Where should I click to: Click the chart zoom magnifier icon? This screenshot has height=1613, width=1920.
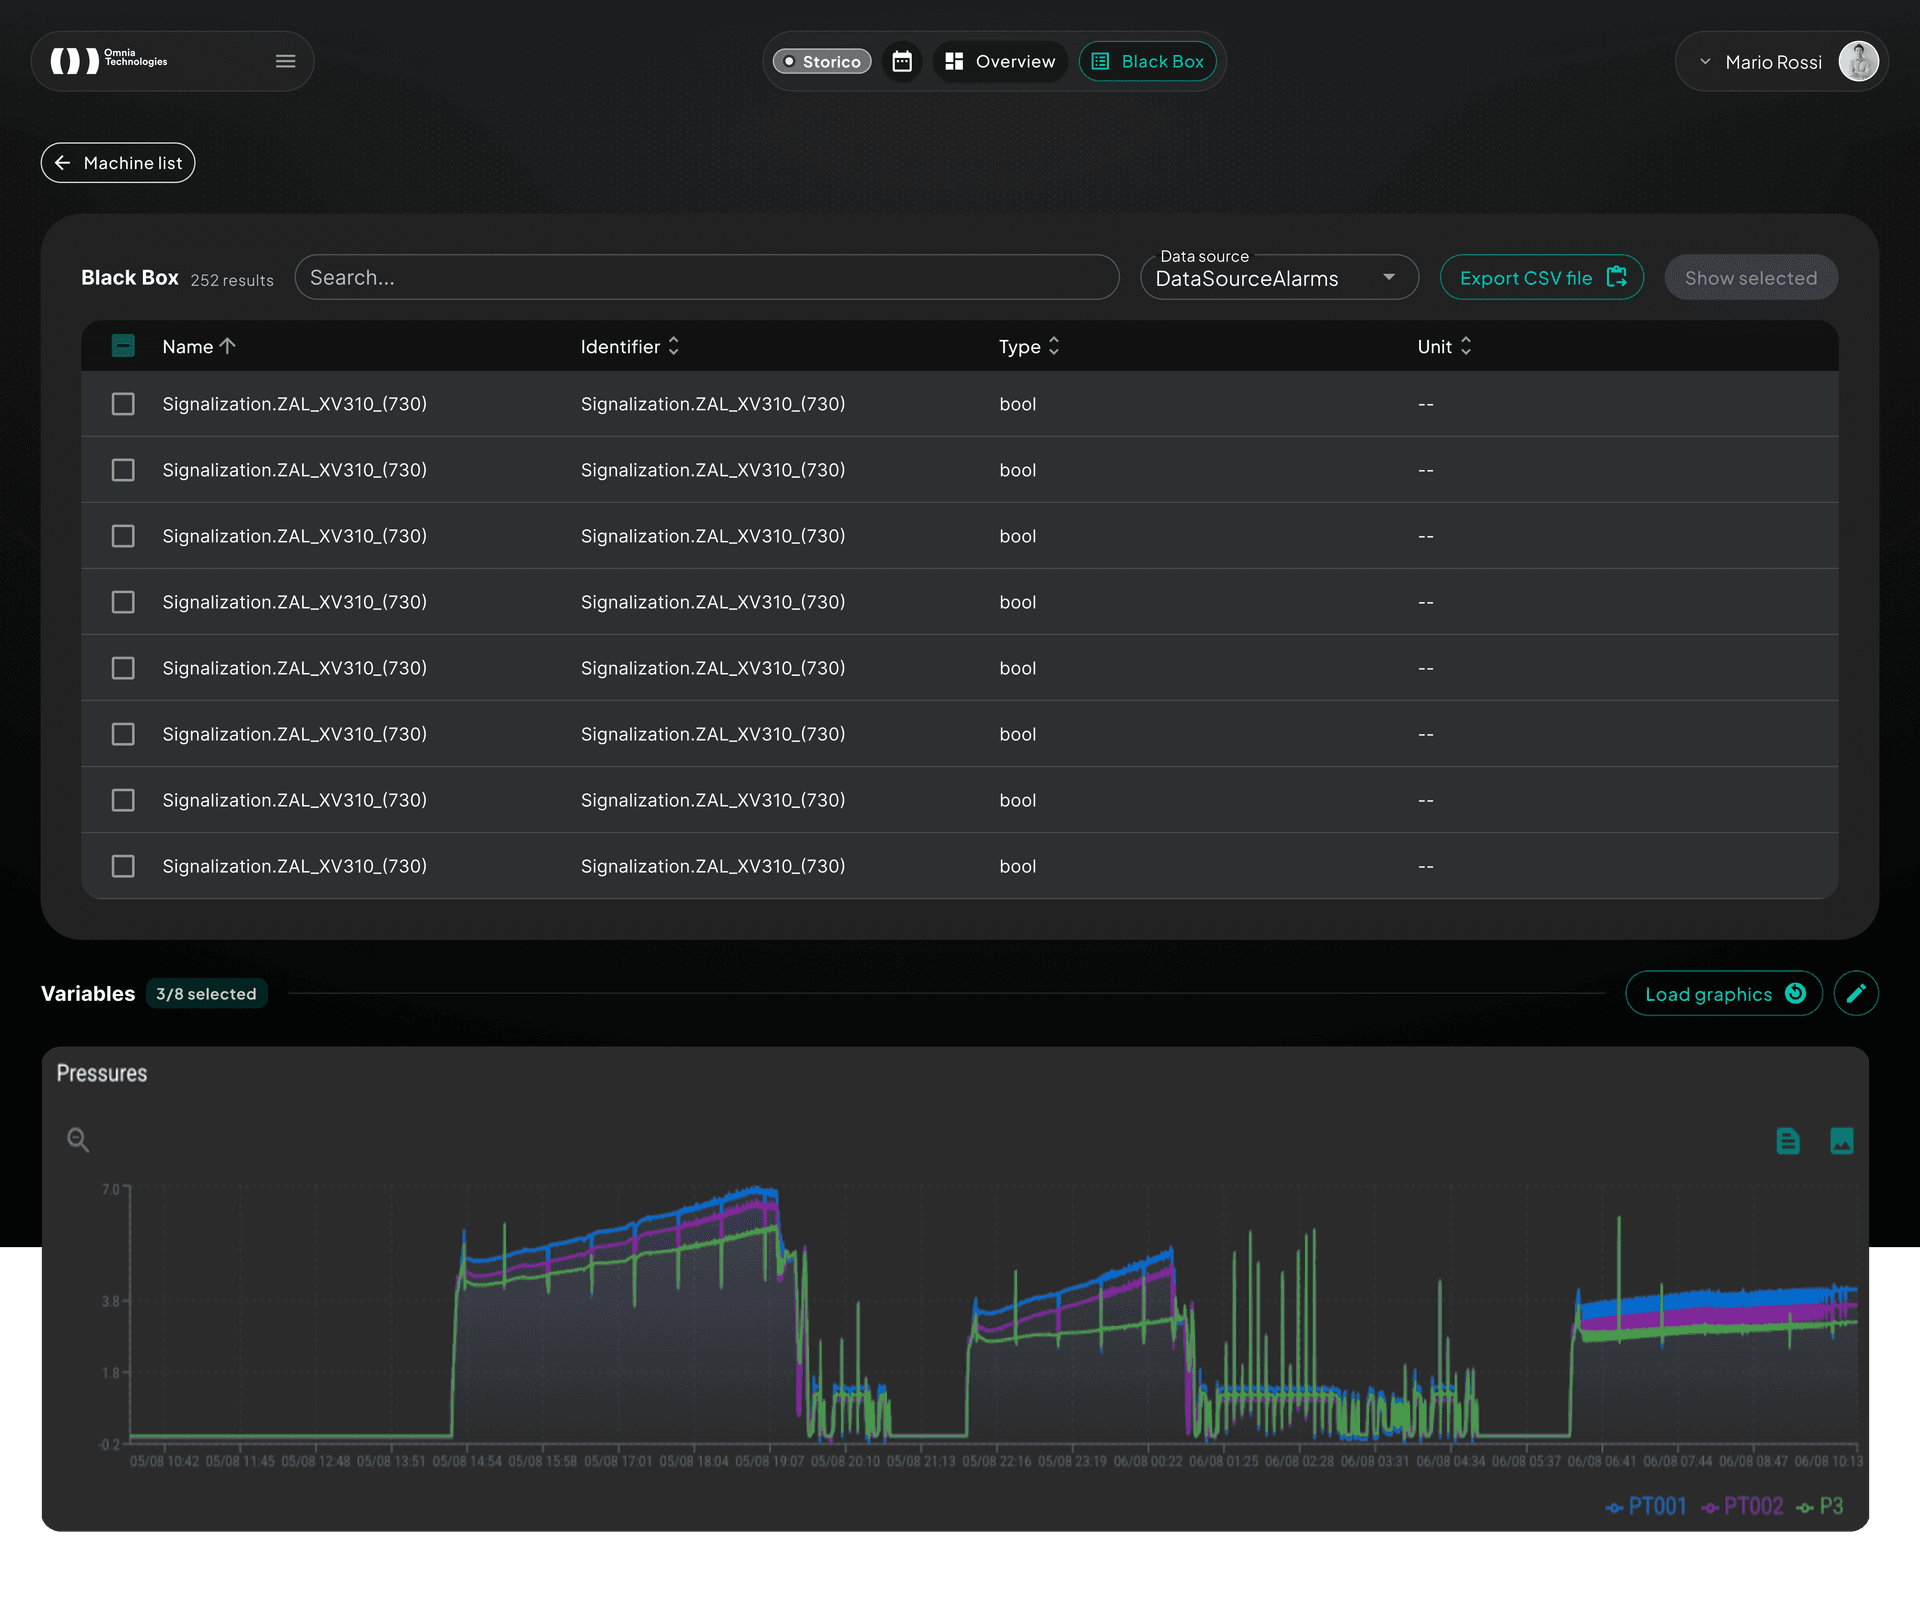coord(78,1139)
